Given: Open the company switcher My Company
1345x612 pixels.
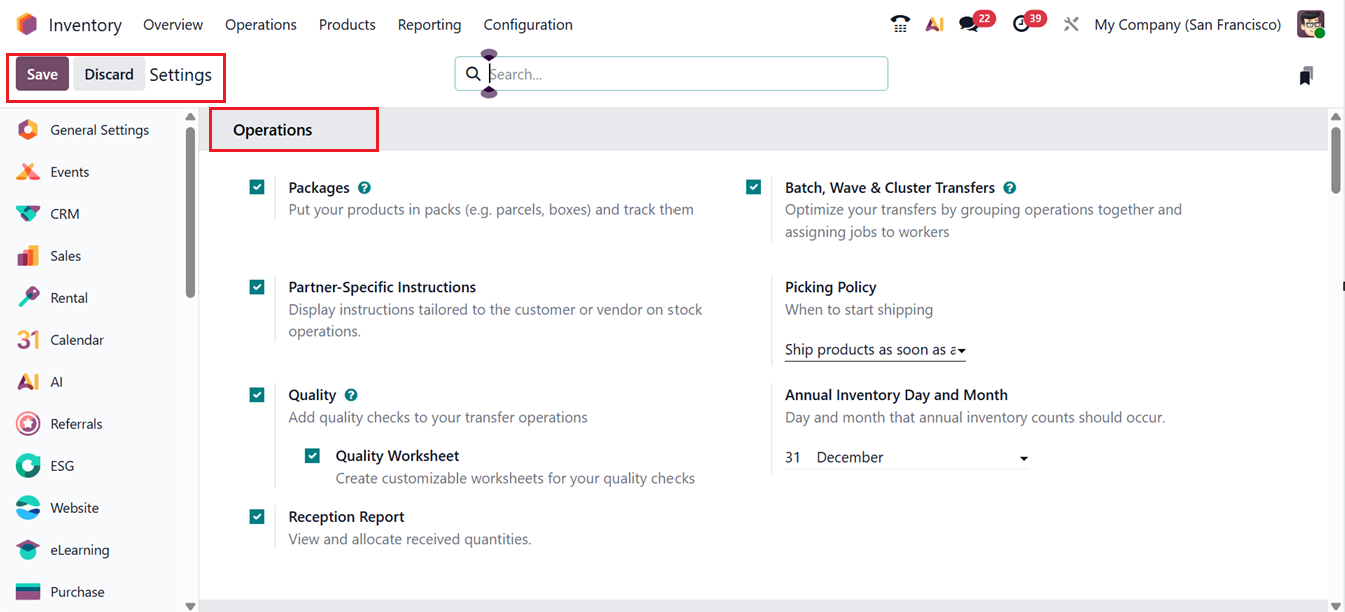Looking at the screenshot, I should [x=1187, y=25].
